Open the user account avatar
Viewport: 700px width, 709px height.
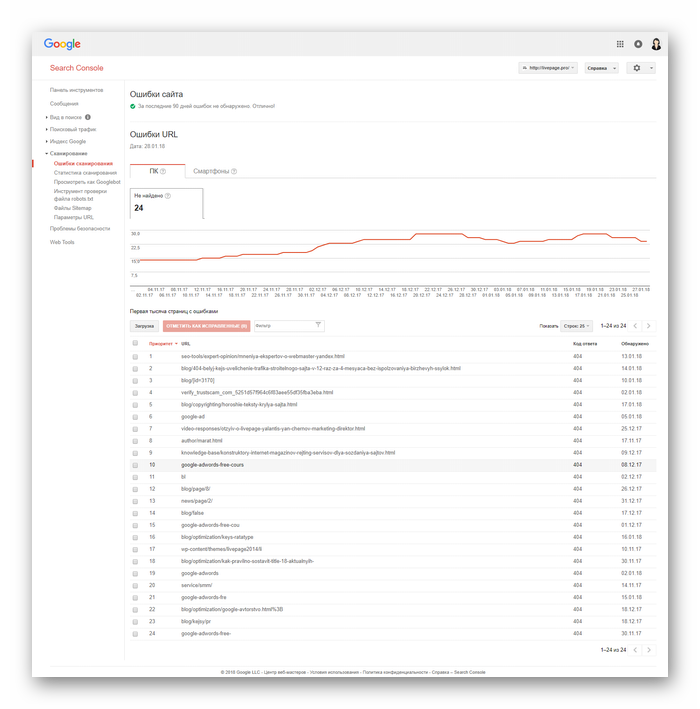click(656, 44)
